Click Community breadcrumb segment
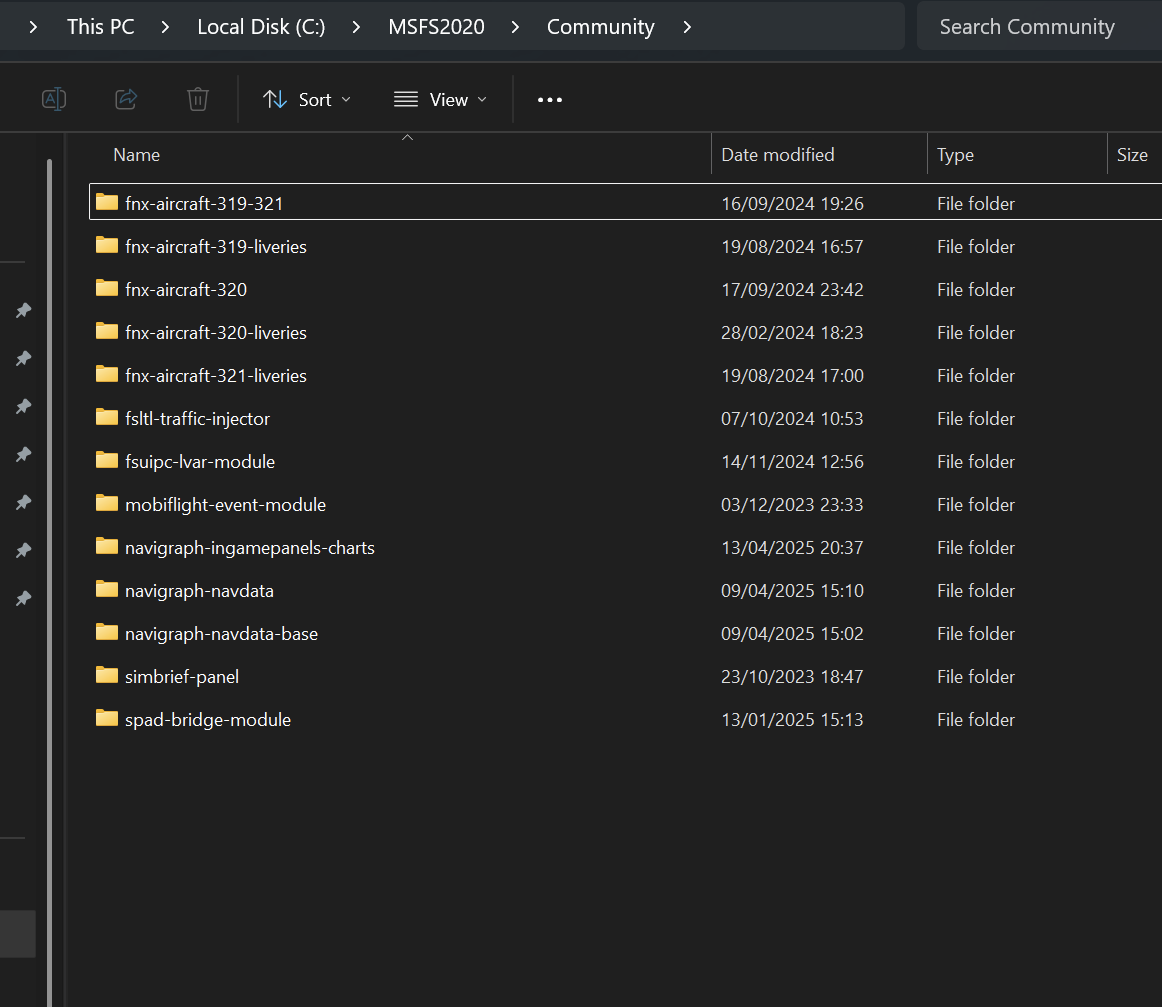 (x=601, y=27)
